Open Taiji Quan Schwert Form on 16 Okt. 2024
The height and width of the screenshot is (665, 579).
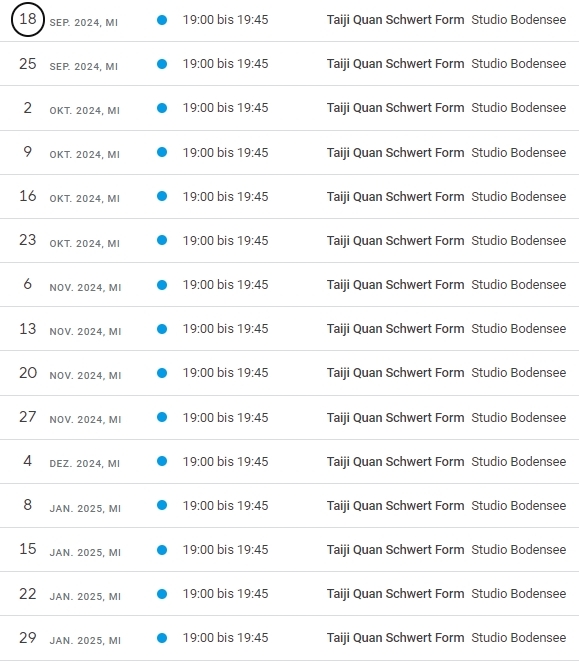395,197
